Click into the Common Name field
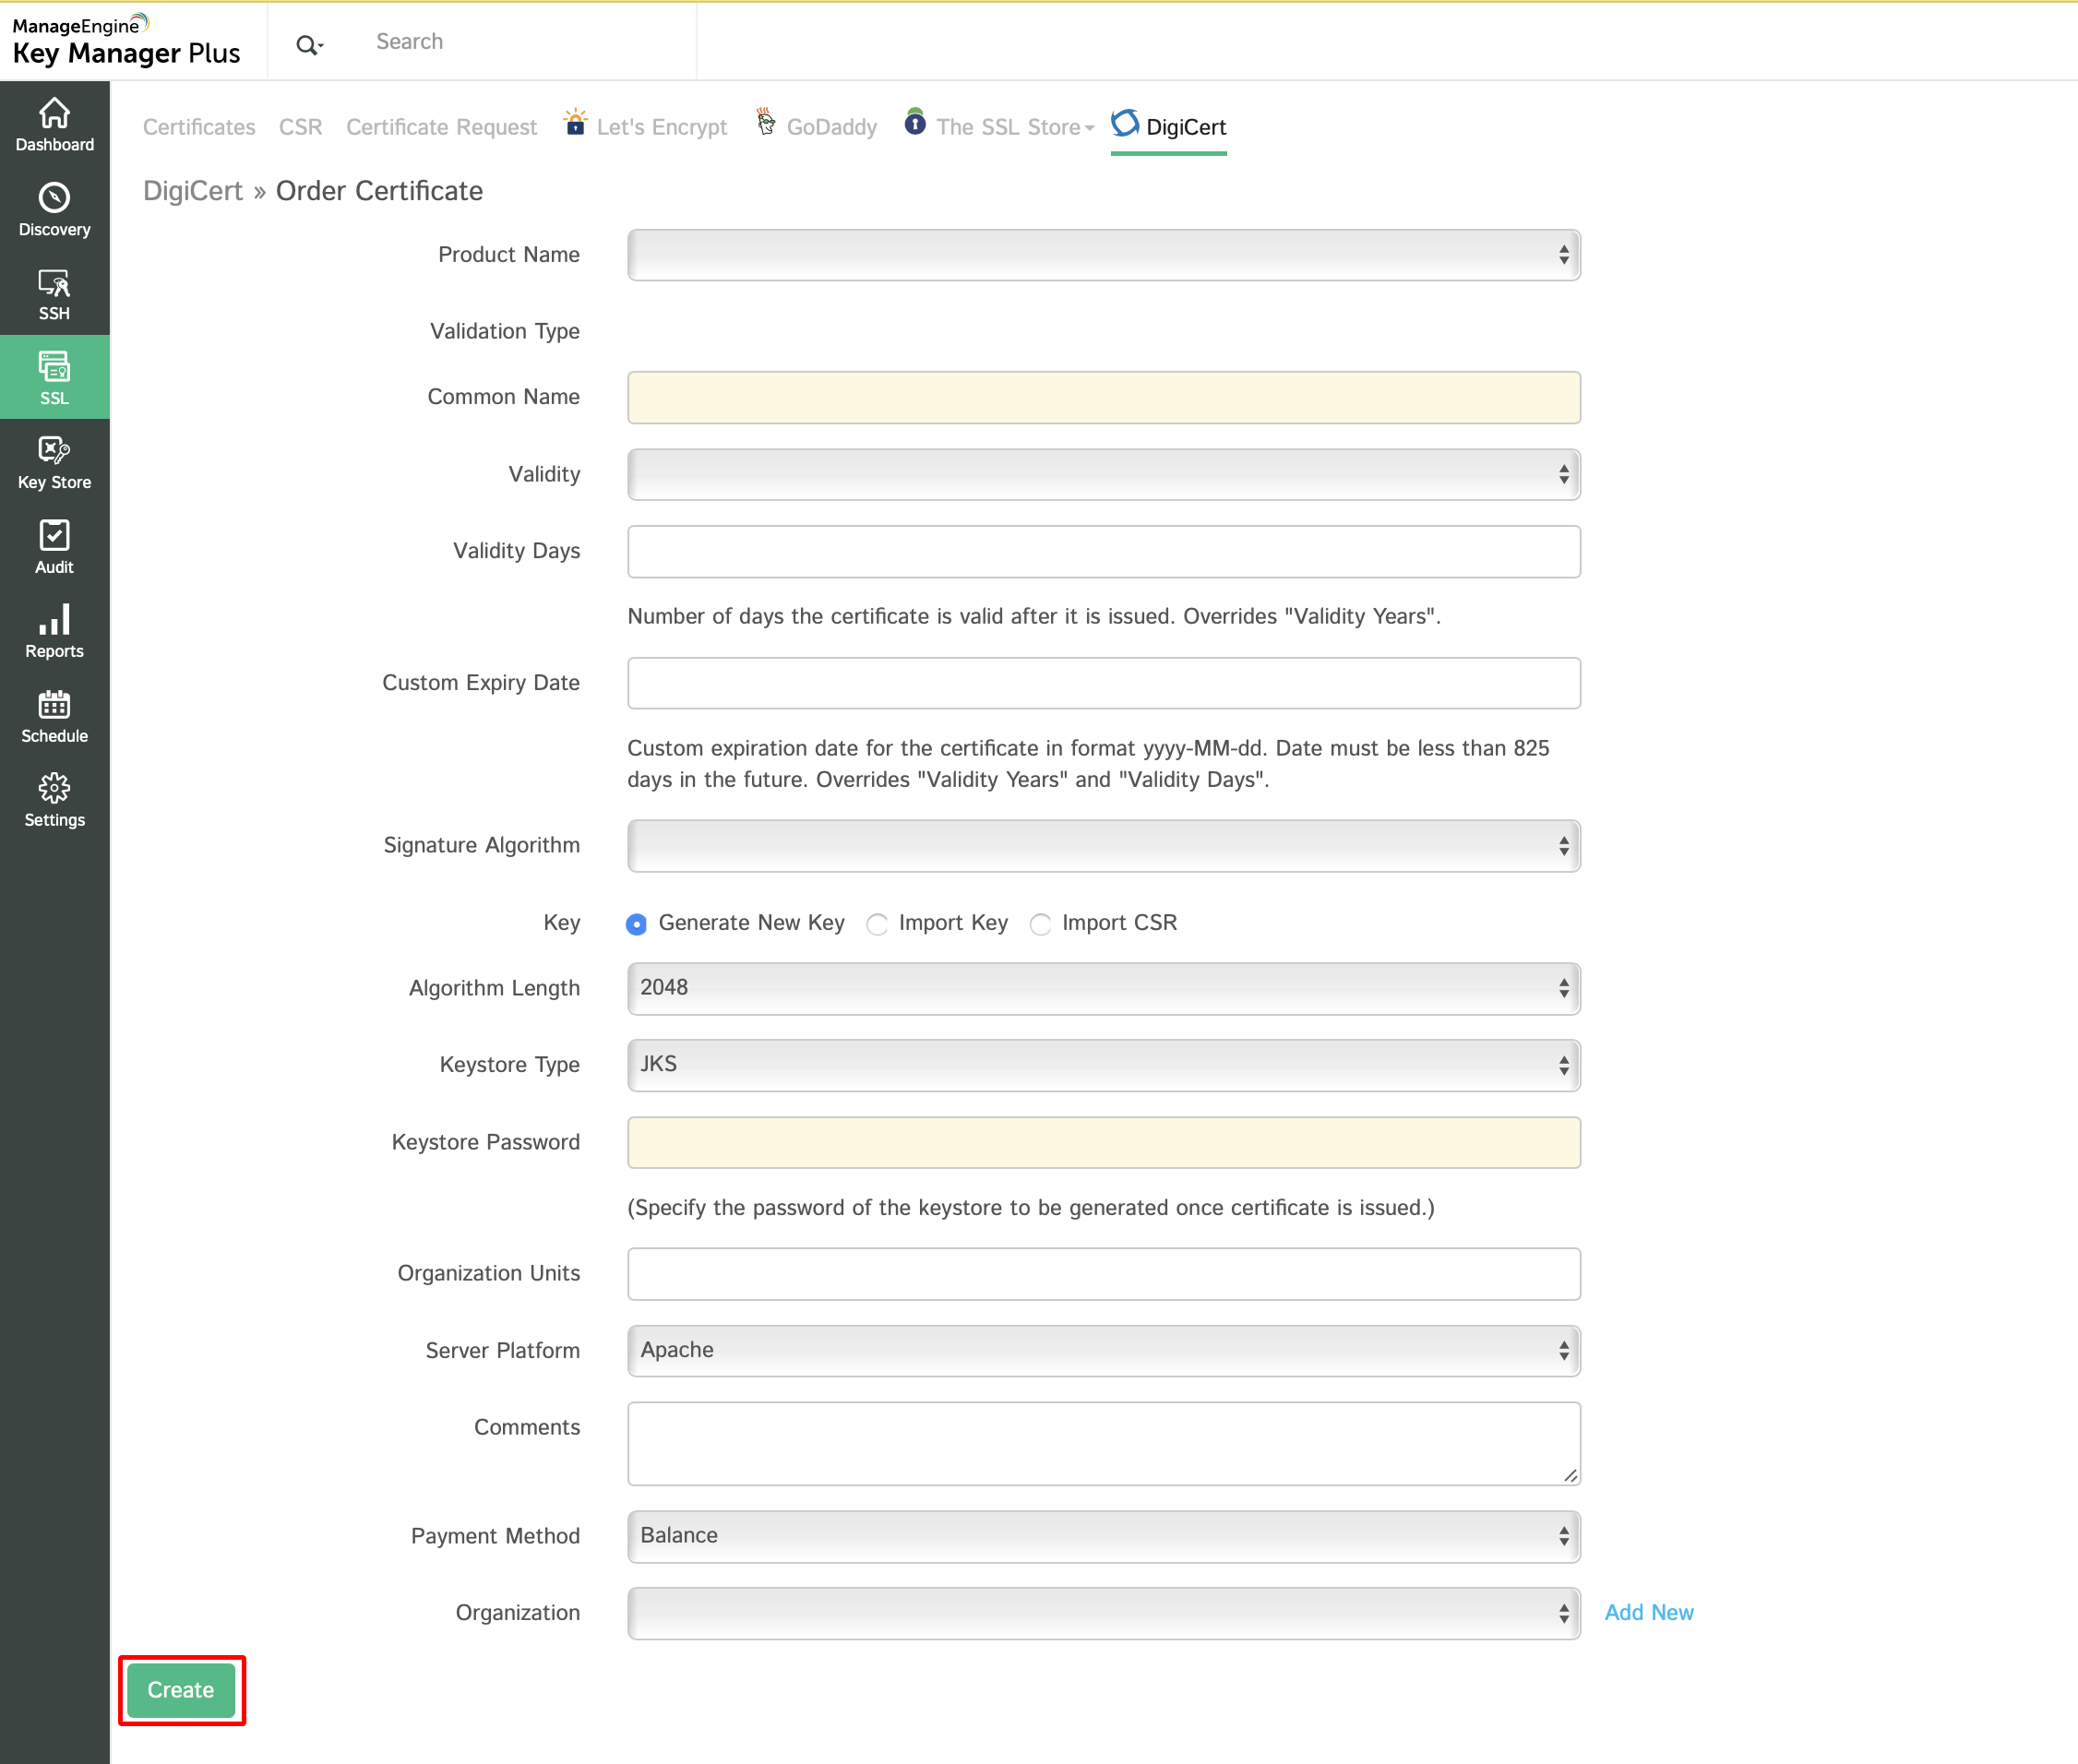2078x1764 pixels. [1103, 397]
